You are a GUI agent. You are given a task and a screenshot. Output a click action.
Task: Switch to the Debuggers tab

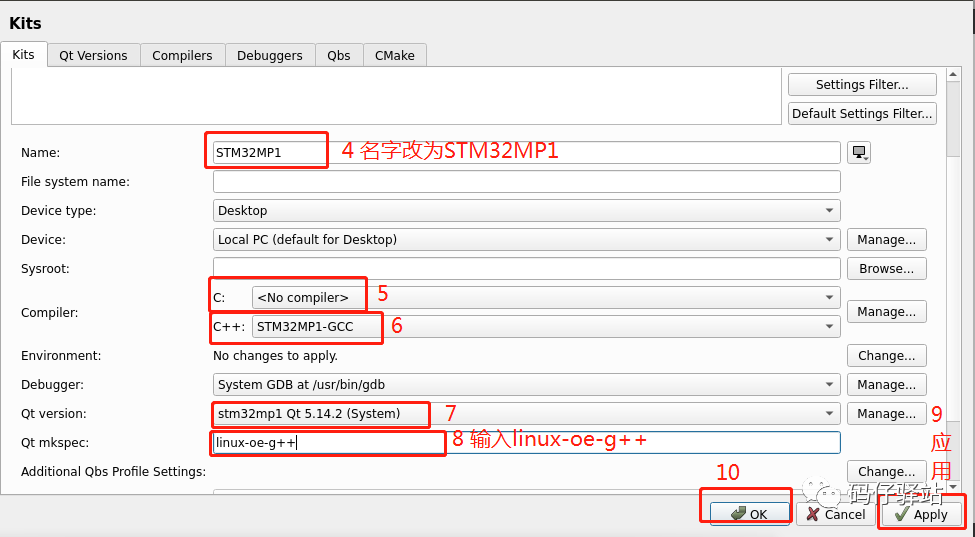click(x=270, y=55)
